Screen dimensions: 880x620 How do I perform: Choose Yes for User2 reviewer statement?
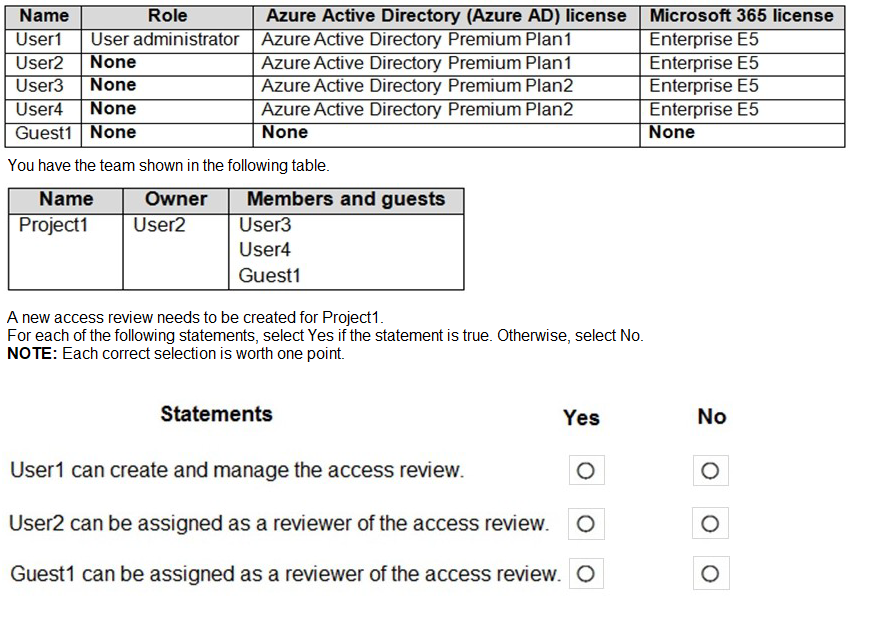click(586, 523)
